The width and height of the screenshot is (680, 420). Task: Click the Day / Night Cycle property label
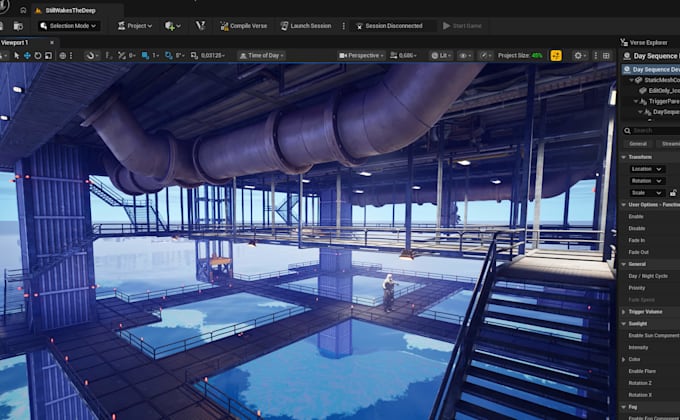[648, 276]
